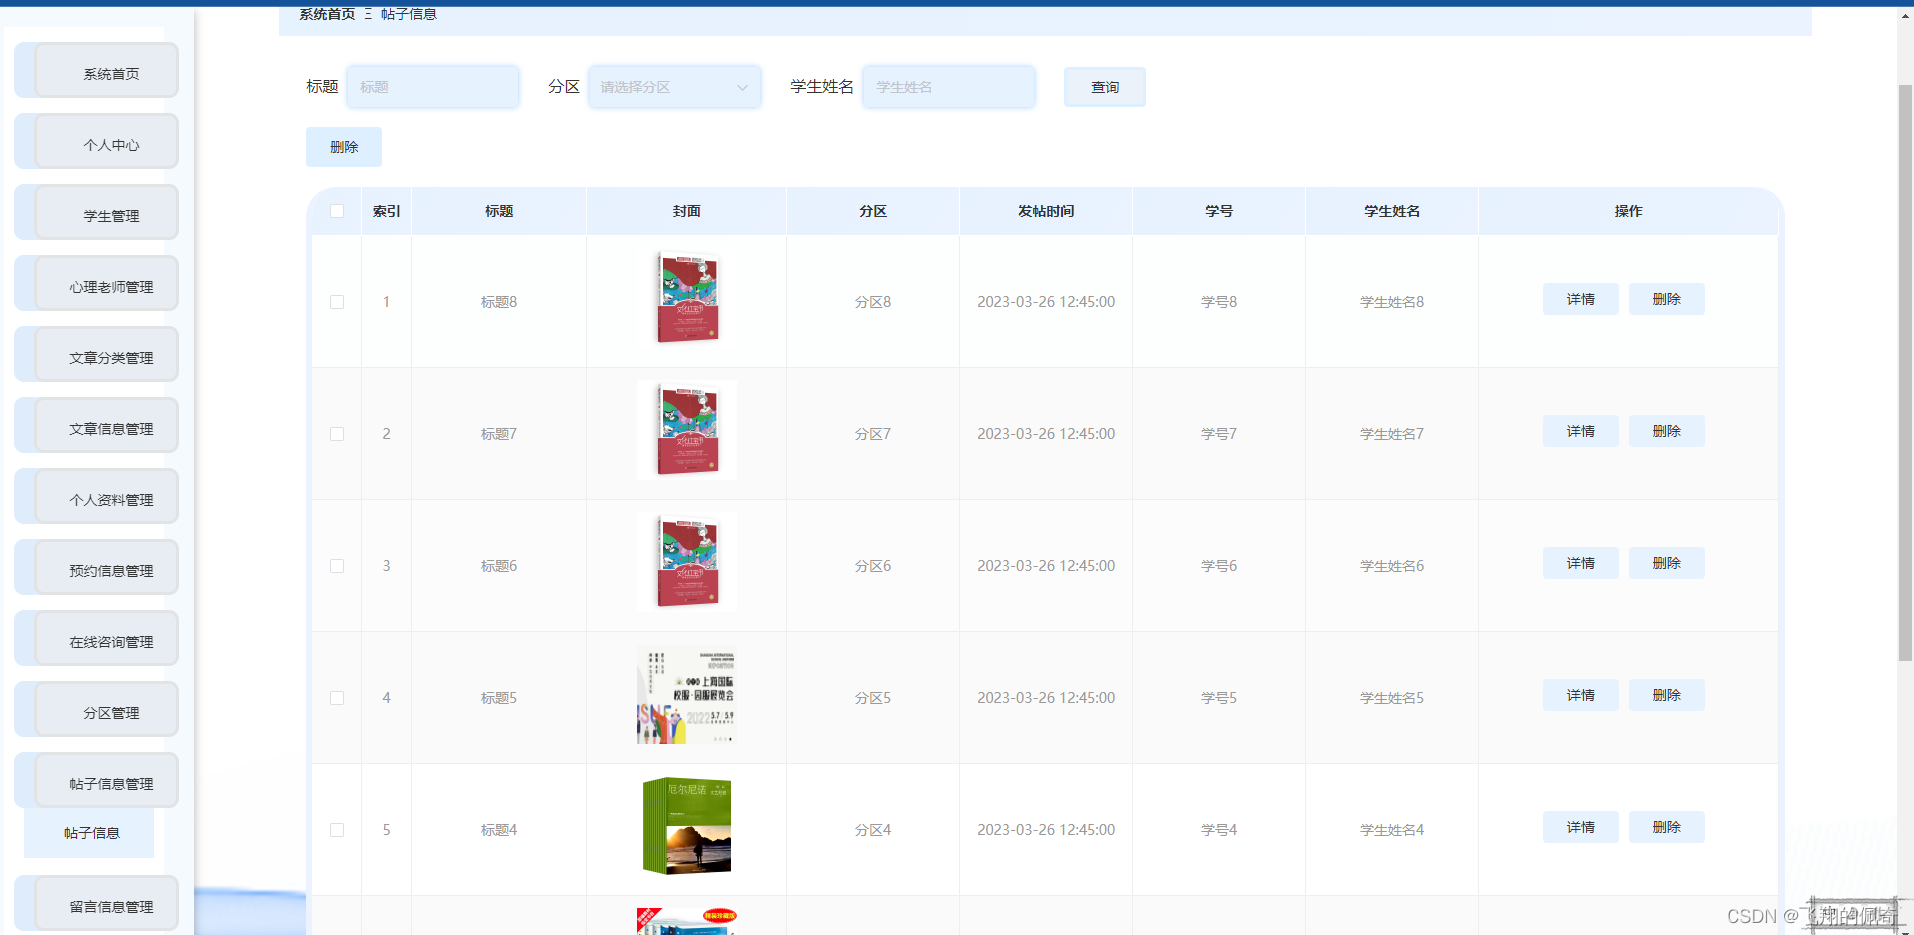
Task: Click the 查询 search button
Action: point(1104,87)
